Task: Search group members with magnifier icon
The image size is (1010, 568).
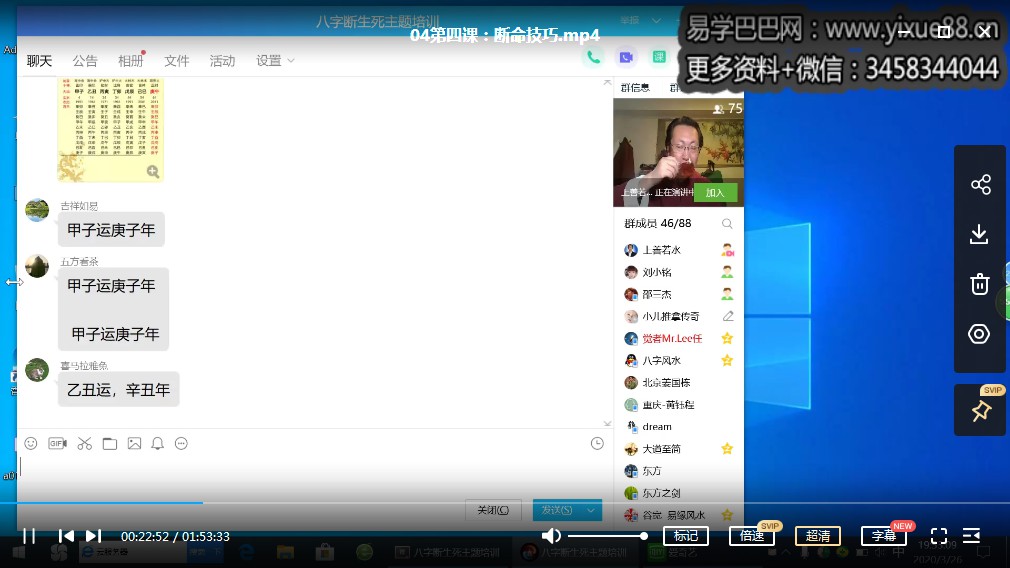Action: pos(727,224)
